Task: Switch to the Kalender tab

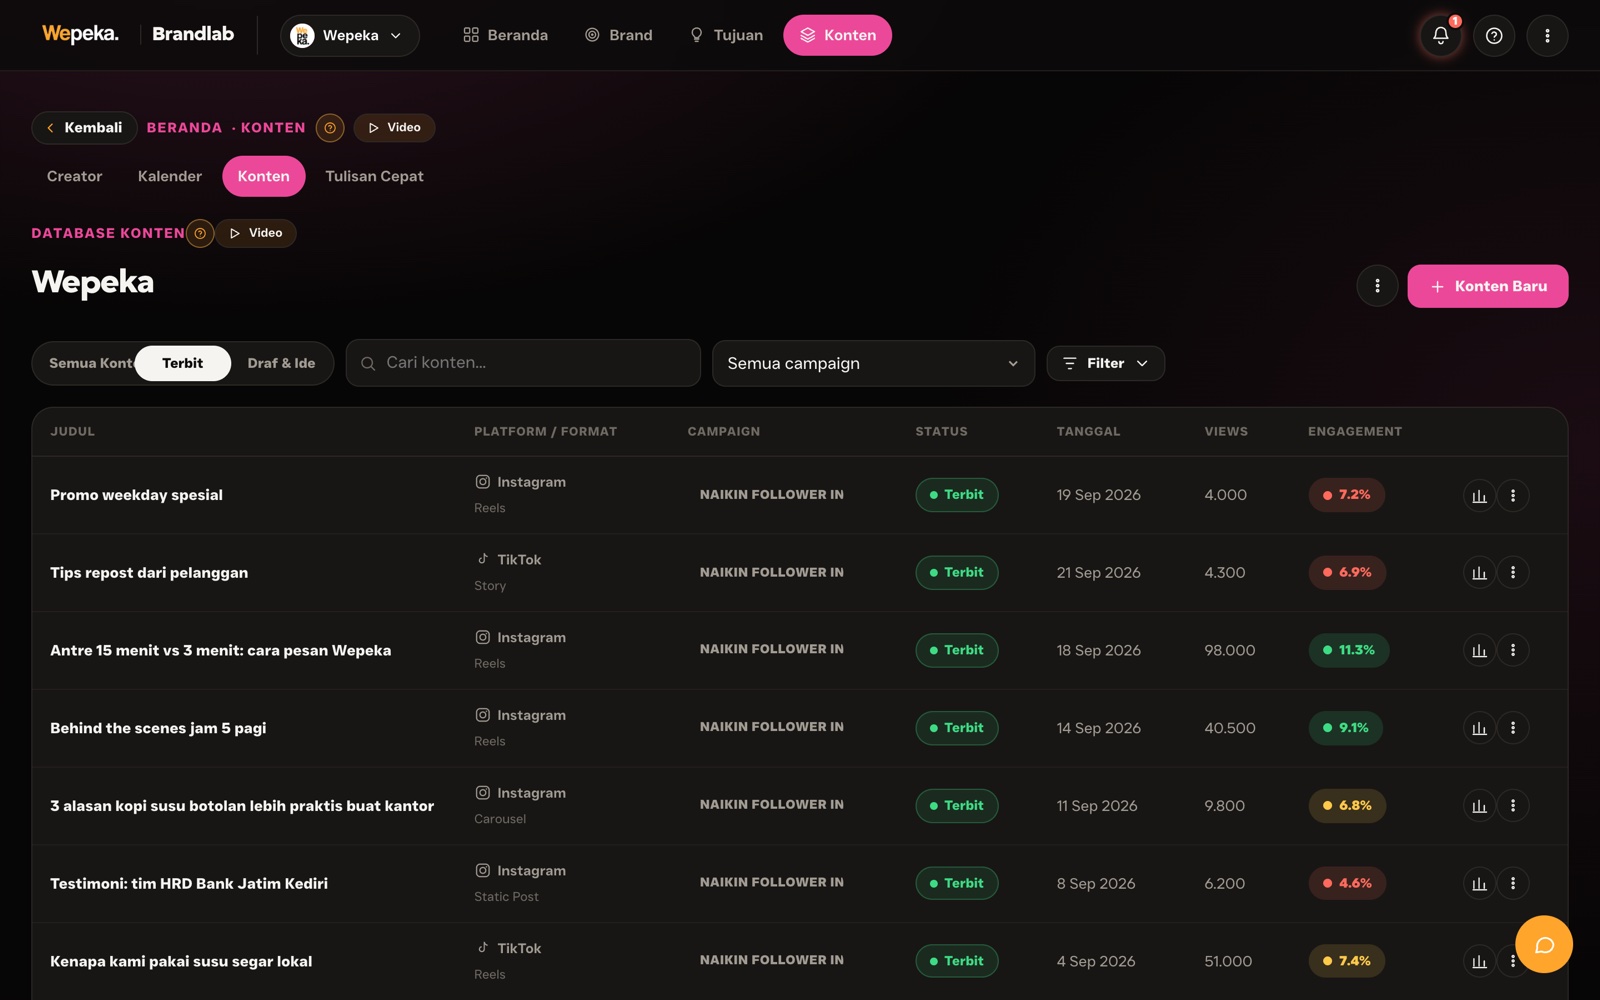Action: (170, 176)
